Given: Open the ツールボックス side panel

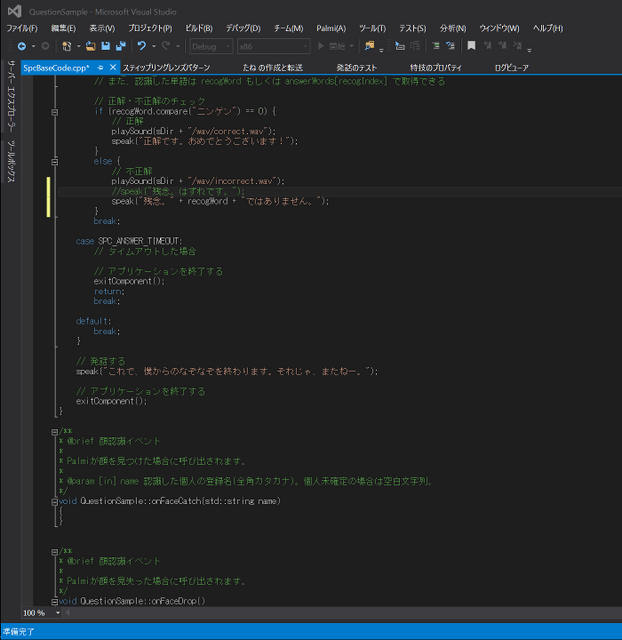Looking at the screenshot, I should (11, 162).
